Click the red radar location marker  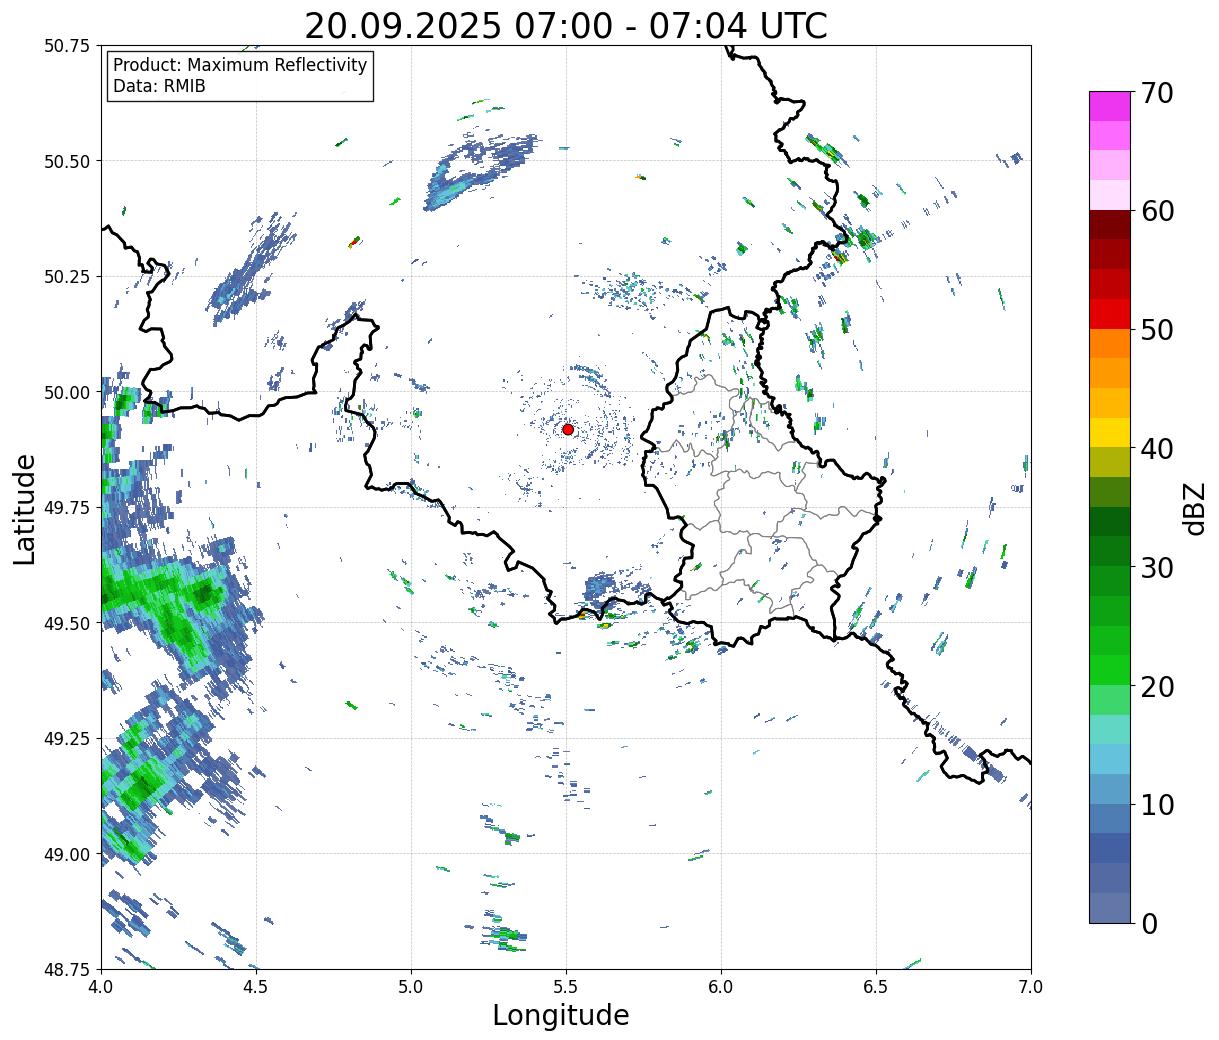pos(568,429)
